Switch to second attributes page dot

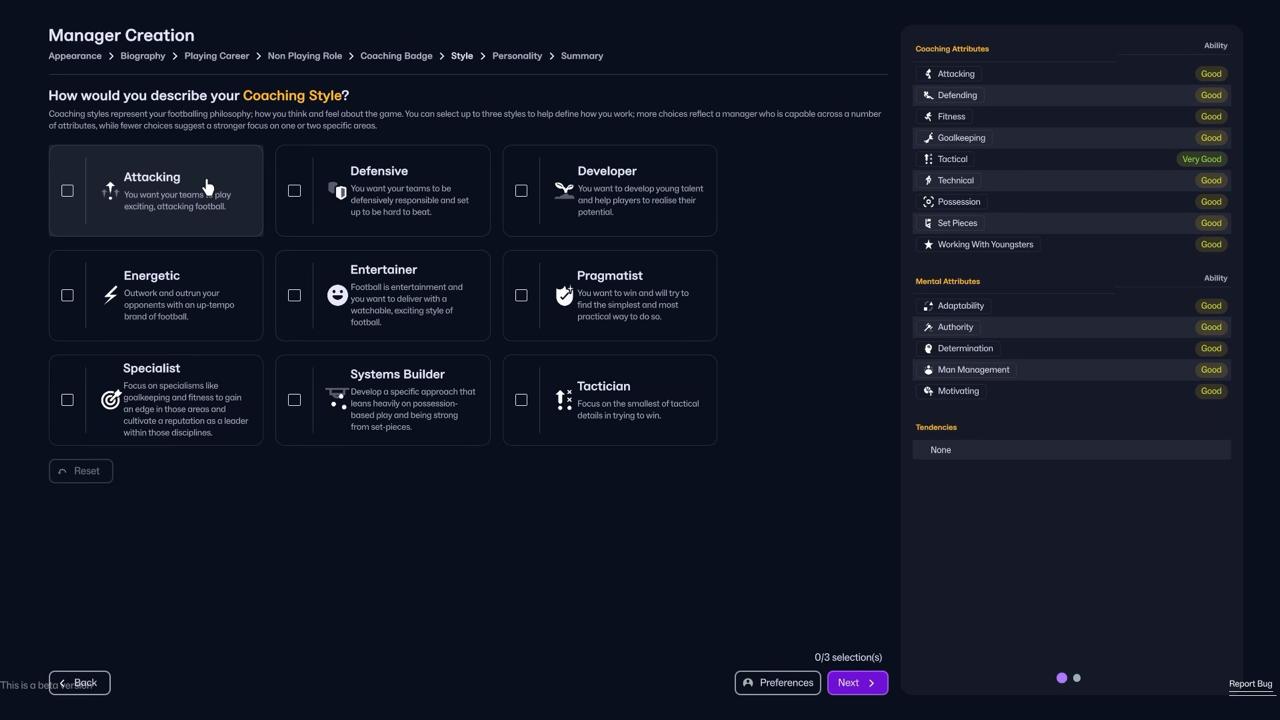pyautogui.click(x=1077, y=678)
